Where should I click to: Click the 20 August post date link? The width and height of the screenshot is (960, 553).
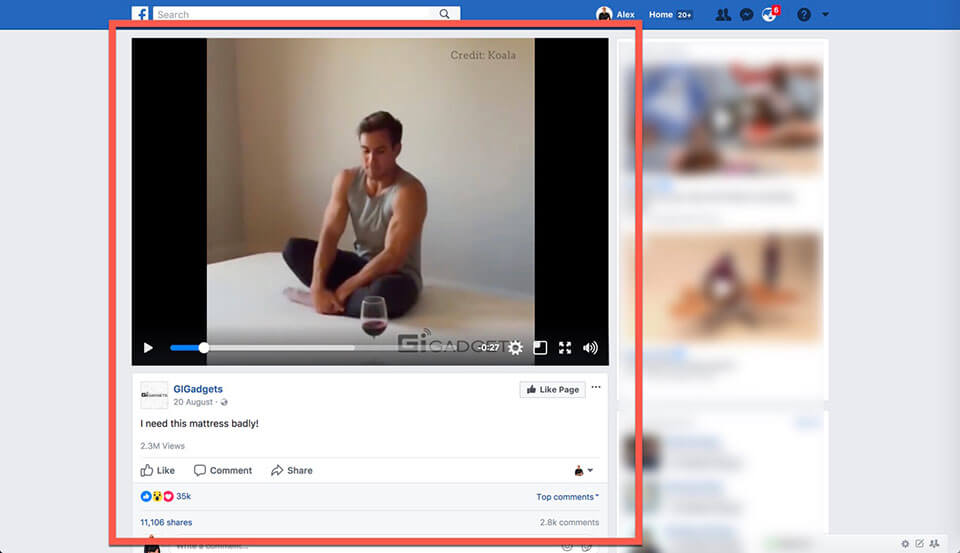(x=193, y=402)
